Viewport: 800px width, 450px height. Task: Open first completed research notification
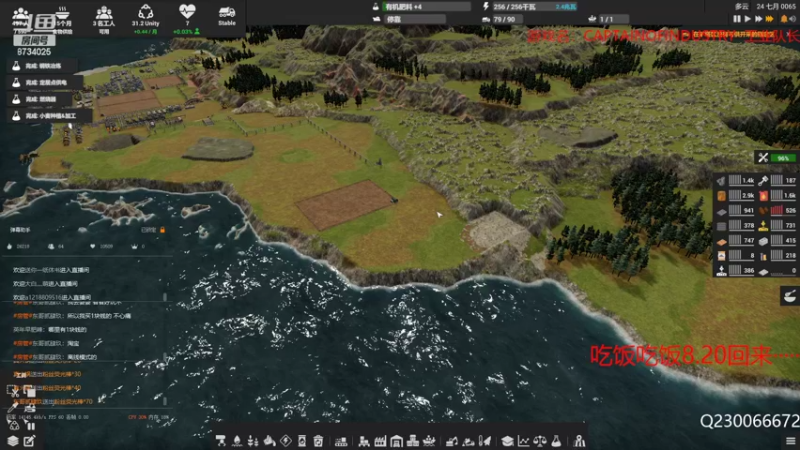coord(42,66)
